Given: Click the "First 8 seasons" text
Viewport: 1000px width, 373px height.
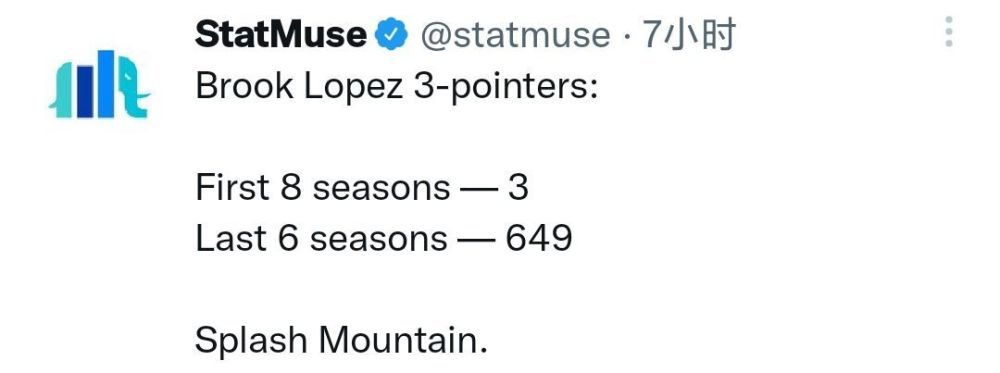Looking at the screenshot, I should (323, 188).
